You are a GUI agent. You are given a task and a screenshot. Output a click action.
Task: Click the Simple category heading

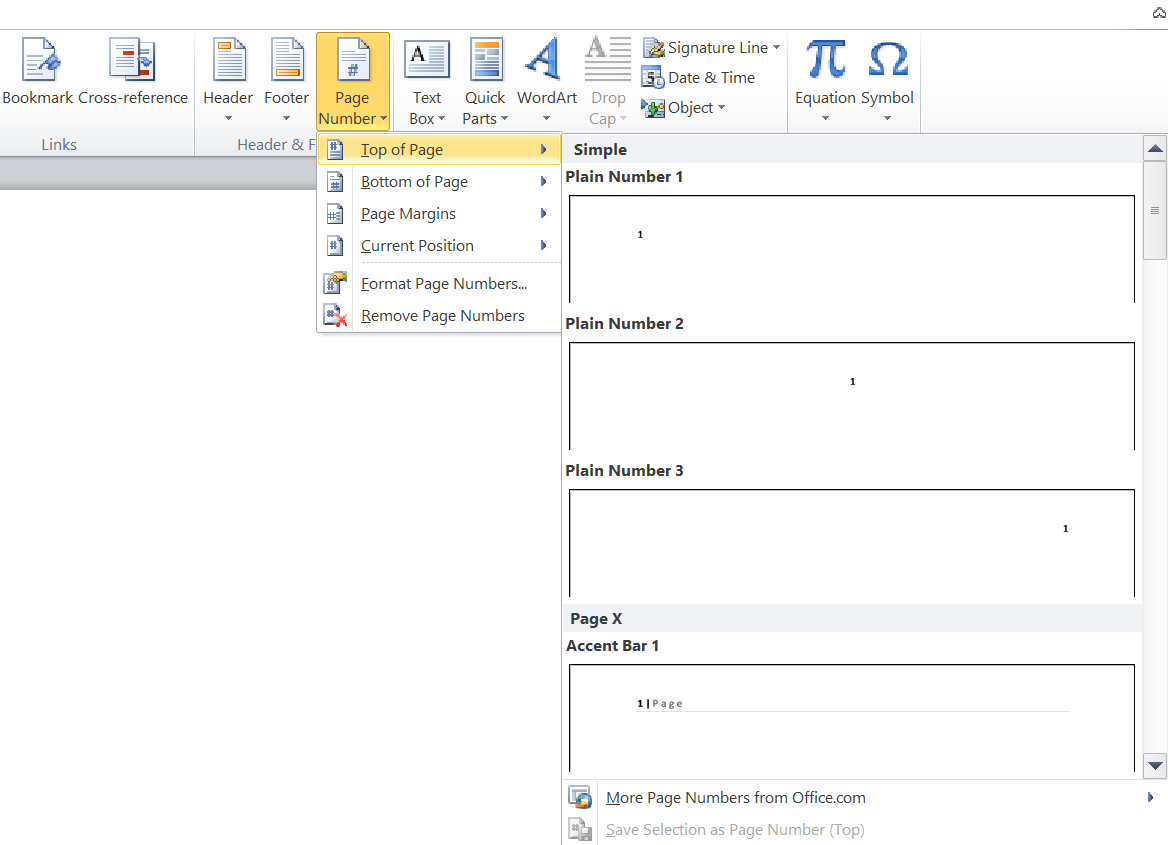[600, 150]
